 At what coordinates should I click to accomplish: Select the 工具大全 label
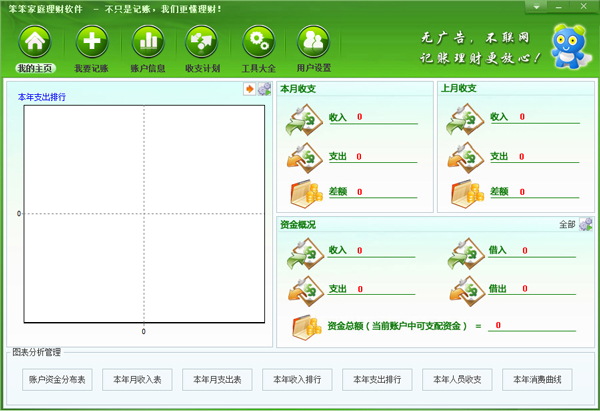click(x=259, y=68)
